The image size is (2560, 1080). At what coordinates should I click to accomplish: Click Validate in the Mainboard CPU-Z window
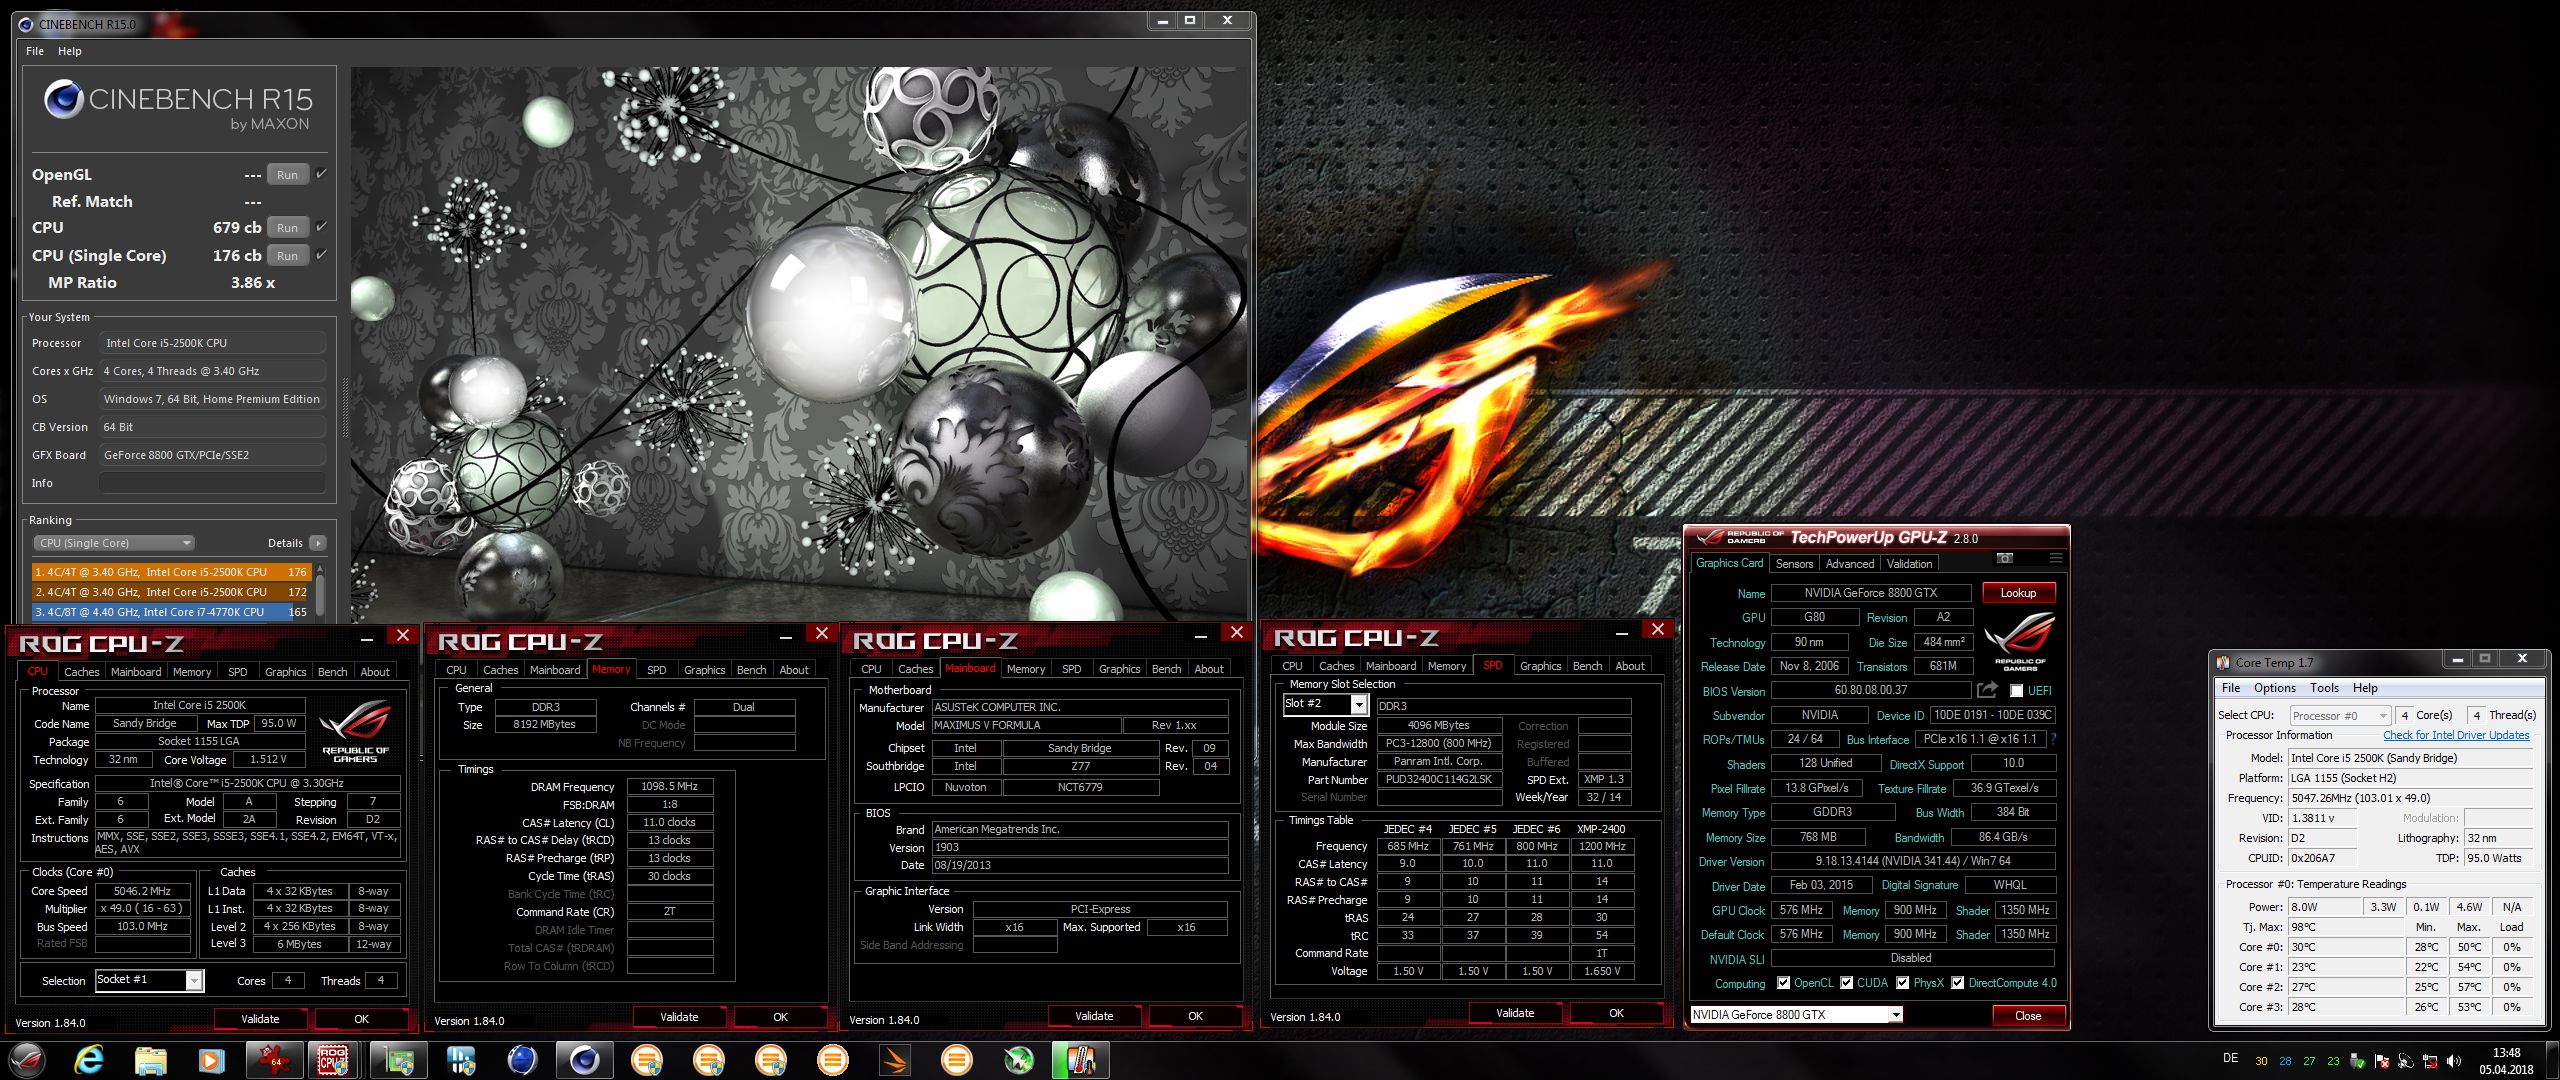tap(1094, 1016)
